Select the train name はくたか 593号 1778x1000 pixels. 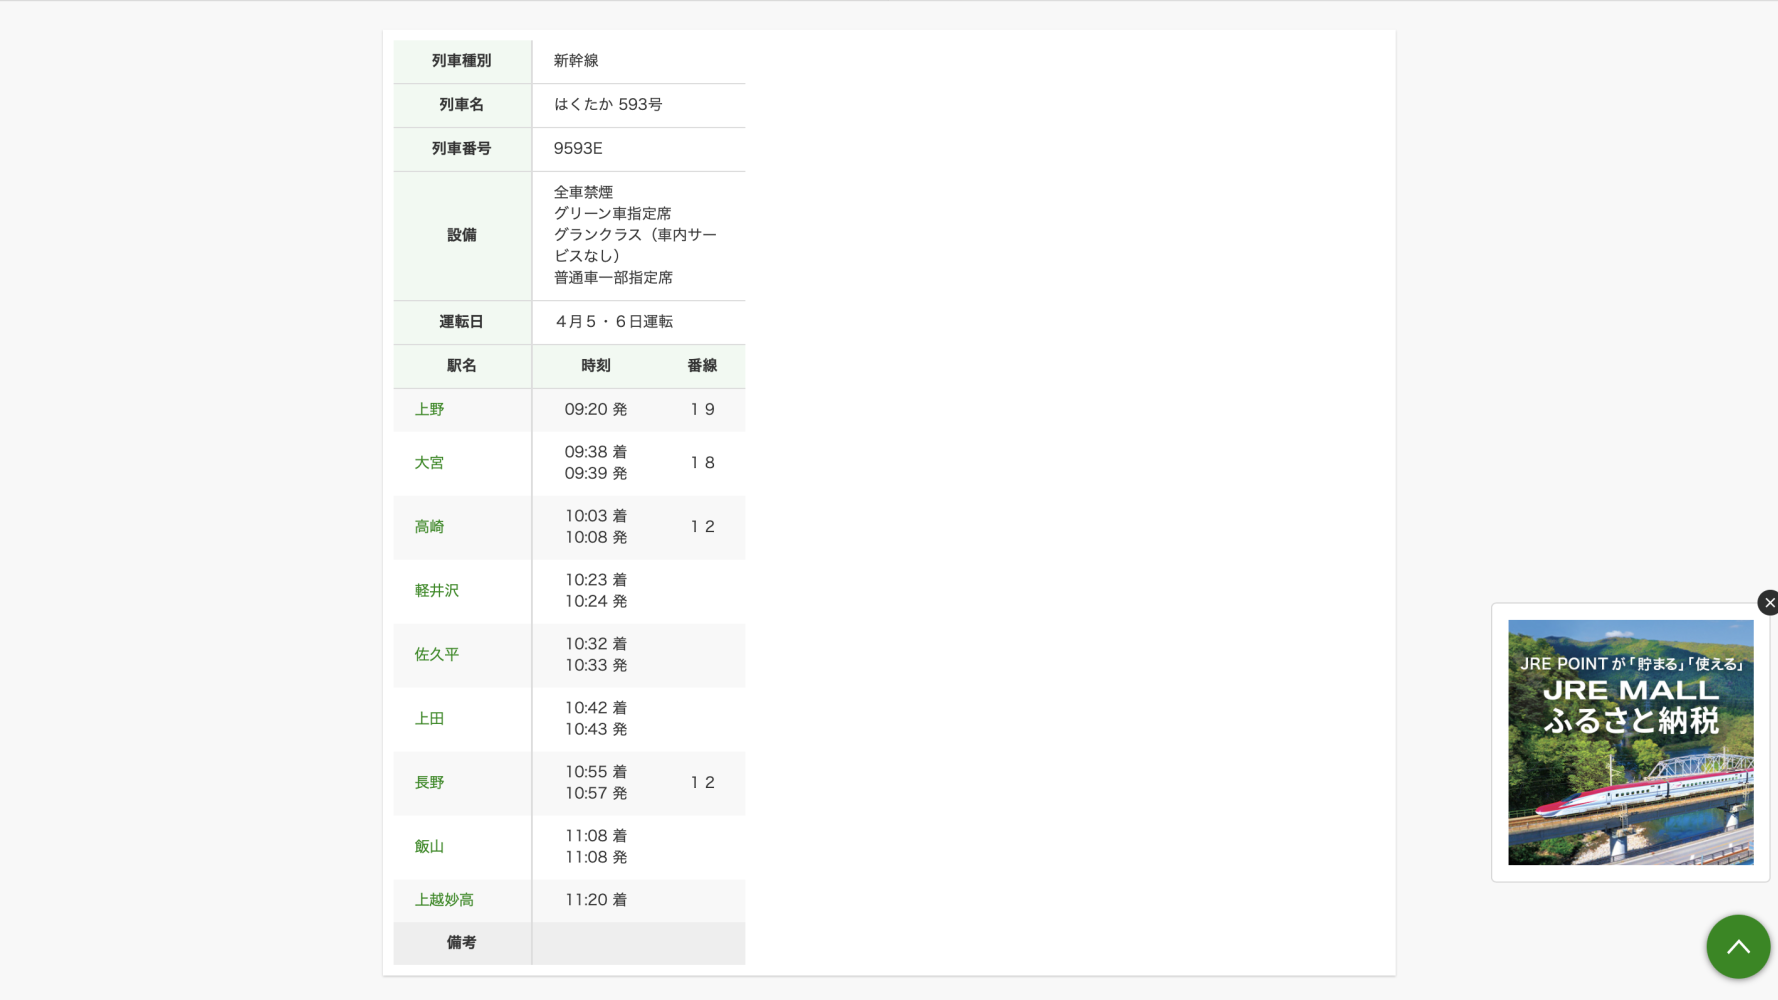point(608,105)
